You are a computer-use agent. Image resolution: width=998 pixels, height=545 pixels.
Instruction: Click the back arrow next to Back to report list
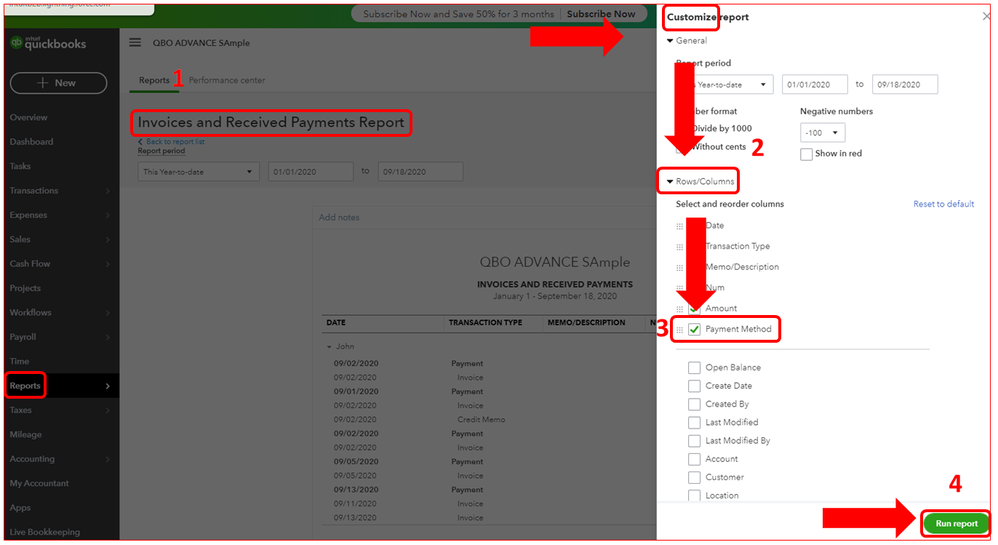(140, 141)
